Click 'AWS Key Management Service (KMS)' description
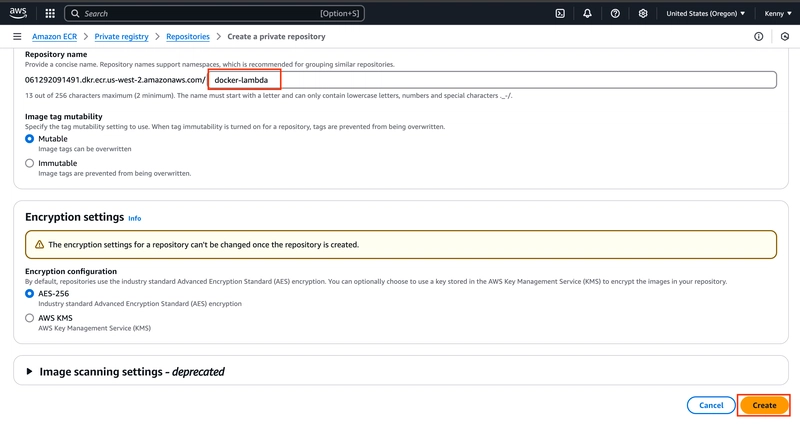The height and width of the screenshot is (433, 800). [x=94, y=328]
